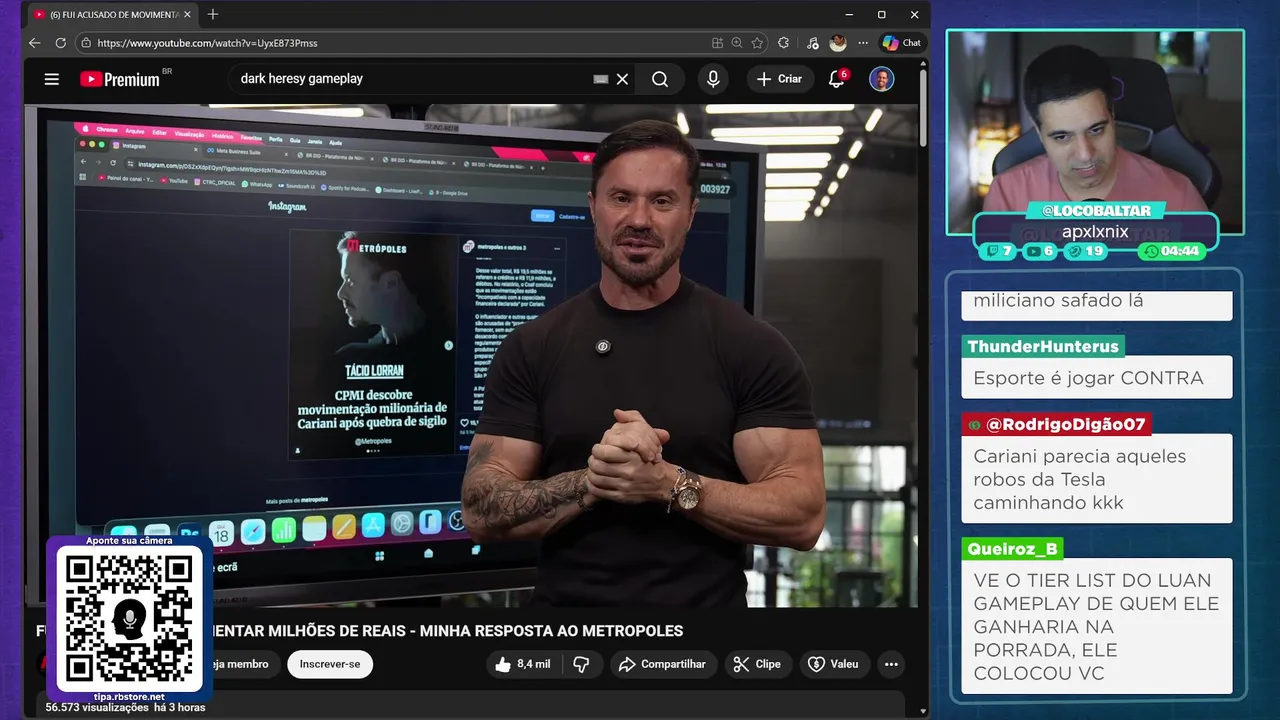The width and height of the screenshot is (1280, 720).
Task: Go back with browser back arrow
Action: (x=35, y=43)
